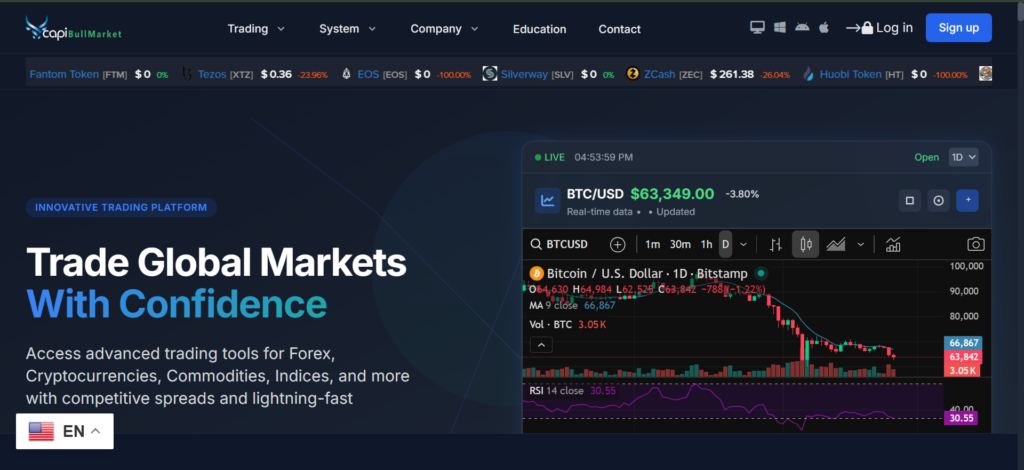Expand the System menu
The height and width of the screenshot is (470, 1024).
347,29
